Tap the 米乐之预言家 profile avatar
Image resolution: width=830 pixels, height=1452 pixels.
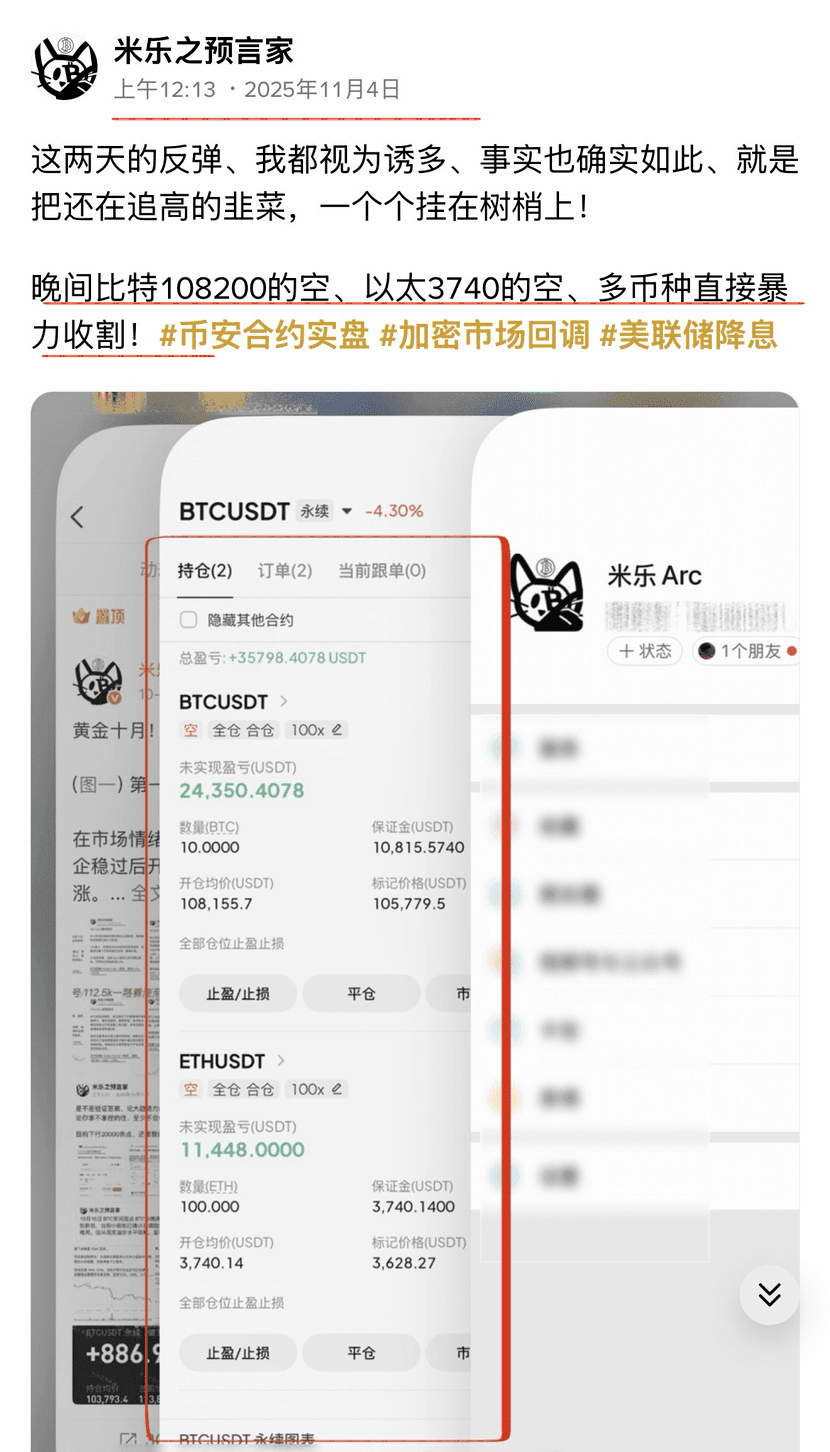coord(65,68)
